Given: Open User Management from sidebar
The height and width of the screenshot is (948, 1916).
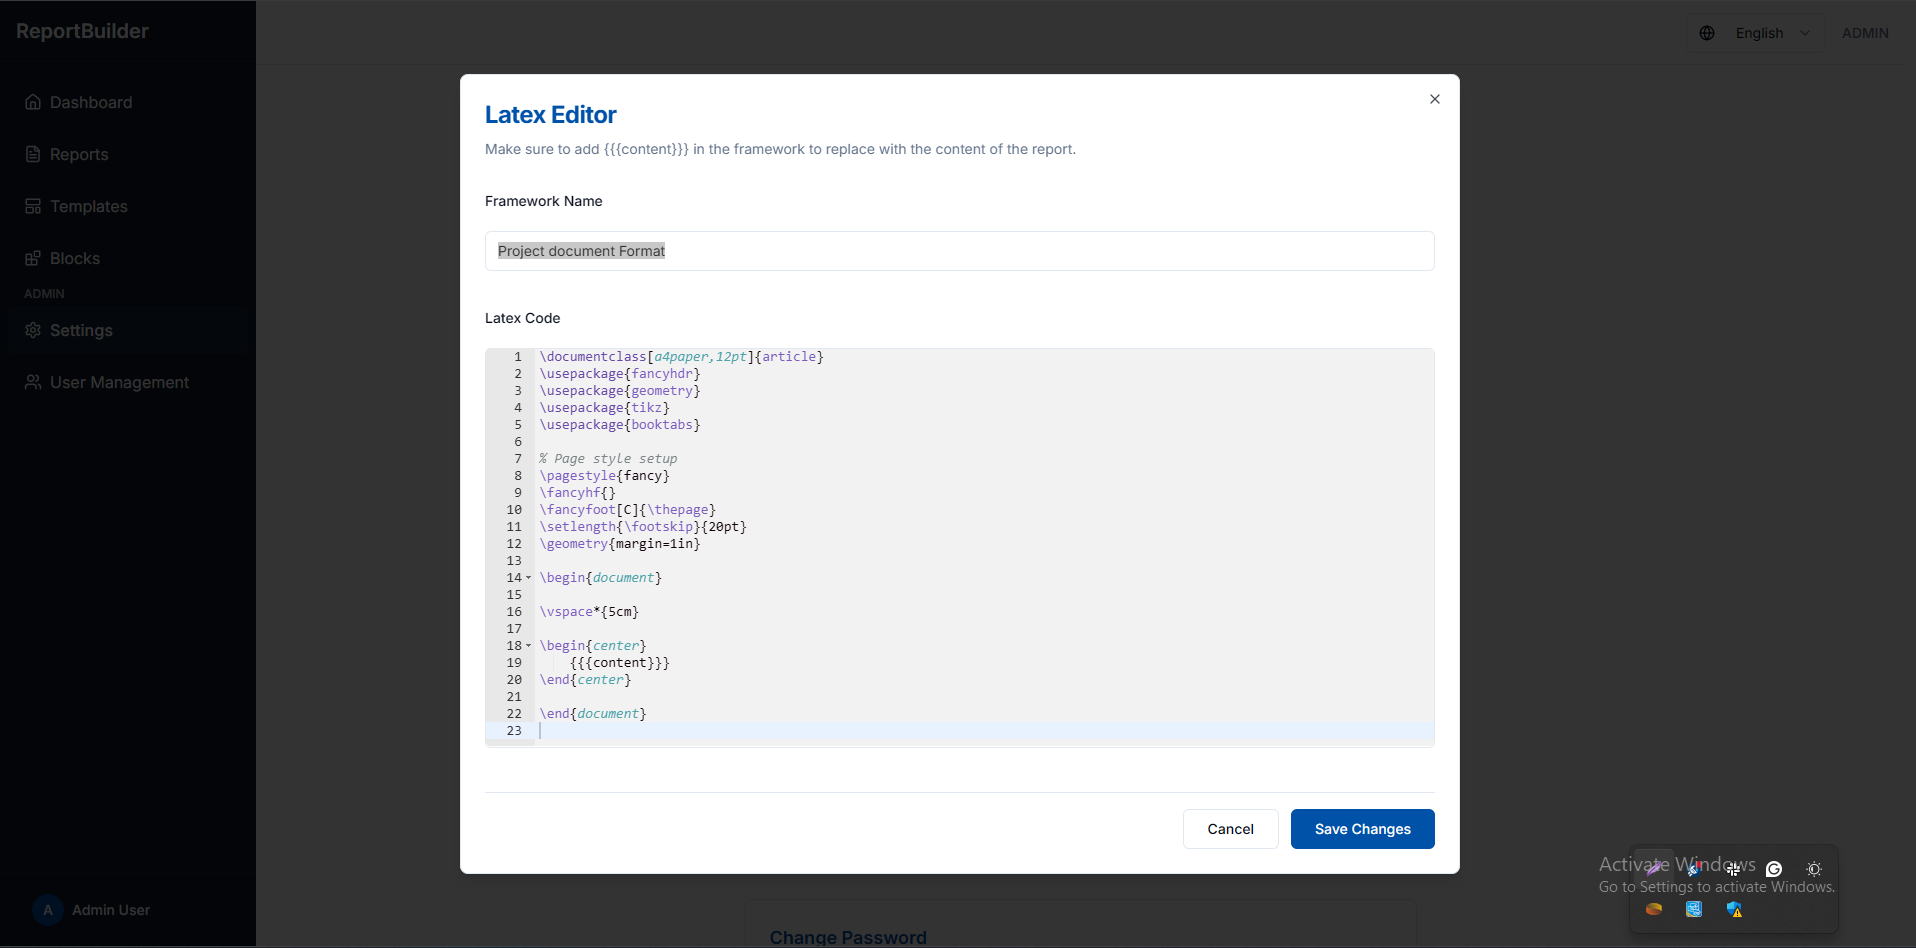Looking at the screenshot, I should [x=119, y=382].
